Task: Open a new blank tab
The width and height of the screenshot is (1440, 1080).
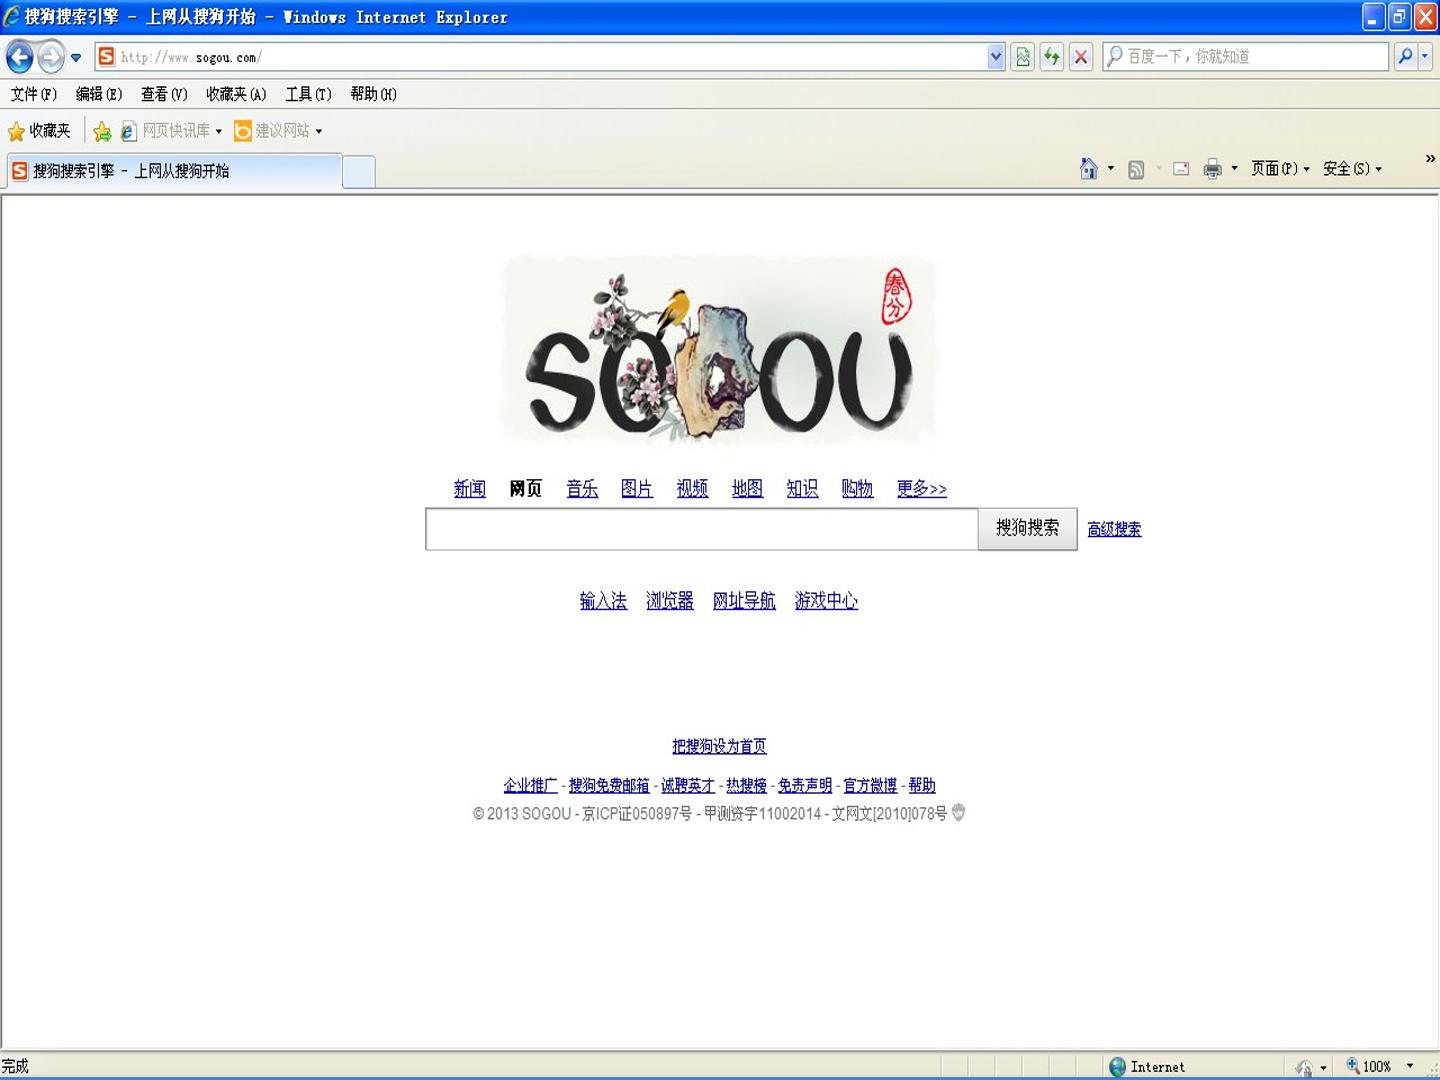Action: pos(359,172)
